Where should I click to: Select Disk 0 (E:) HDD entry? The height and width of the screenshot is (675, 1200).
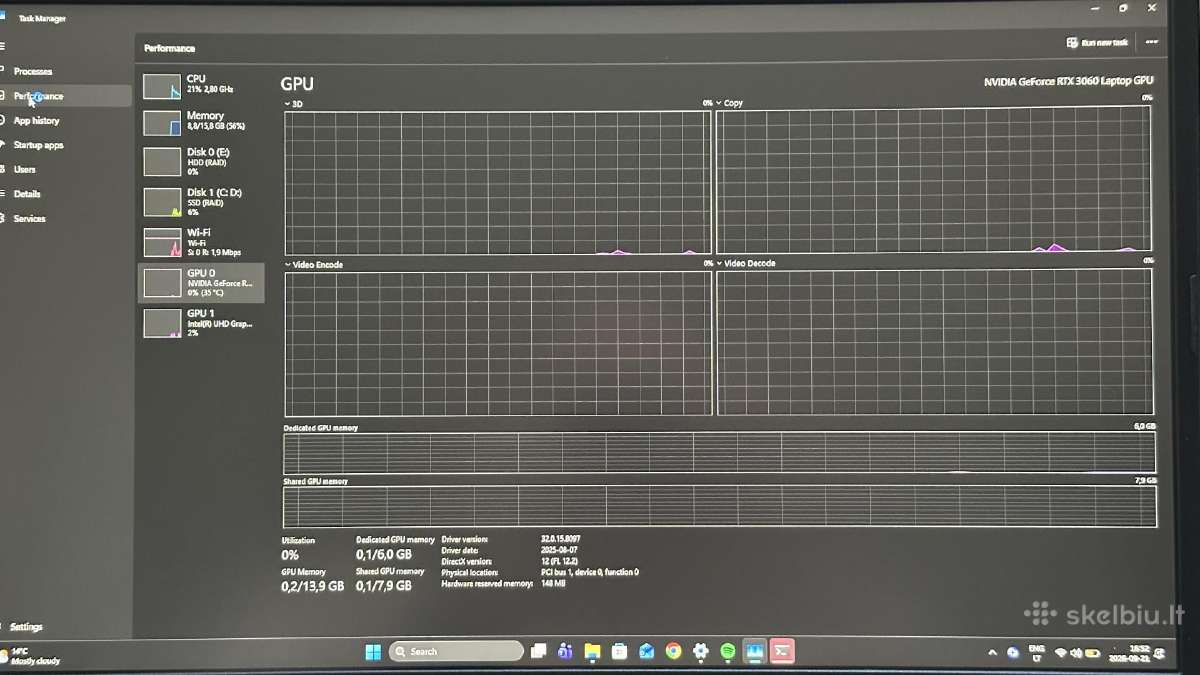click(x=201, y=161)
